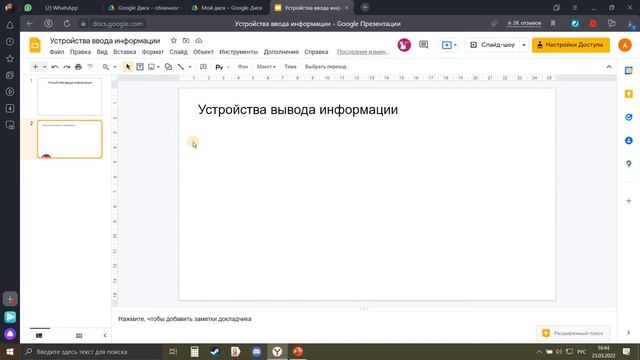Open the Слайд menu
Viewport: 640px width, 360px height.
coord(178,52)
